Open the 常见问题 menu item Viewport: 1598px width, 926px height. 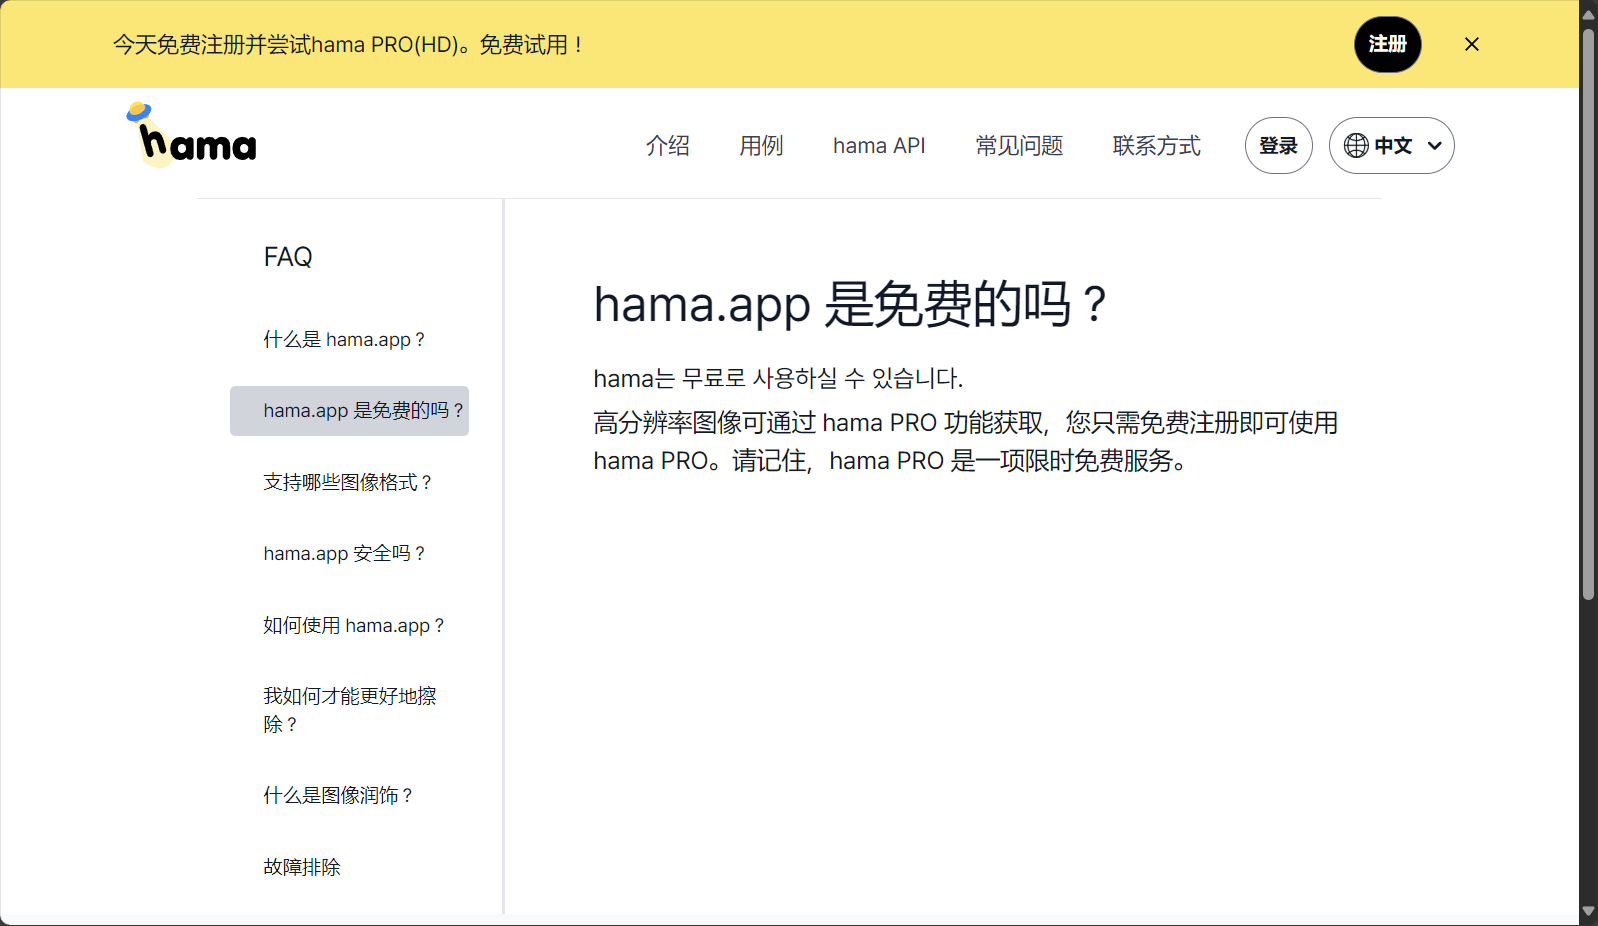click(x=1019, y=146)
